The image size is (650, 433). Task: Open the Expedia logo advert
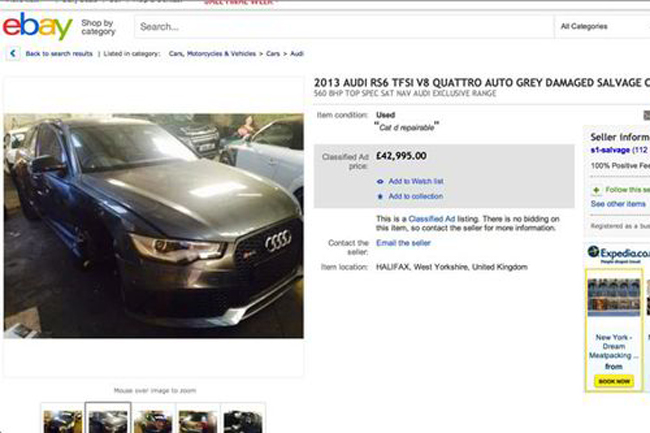(x=618, y=254)
